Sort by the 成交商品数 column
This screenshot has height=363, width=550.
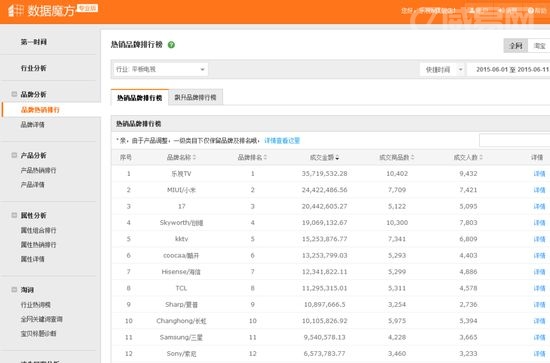(397, 157)
